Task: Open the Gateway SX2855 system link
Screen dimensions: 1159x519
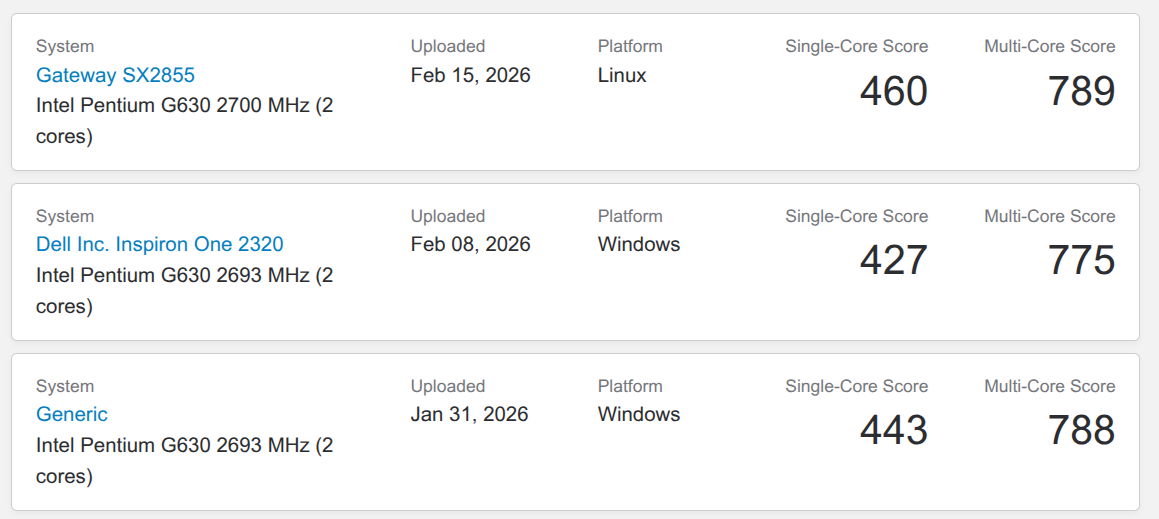Action: 115,75
